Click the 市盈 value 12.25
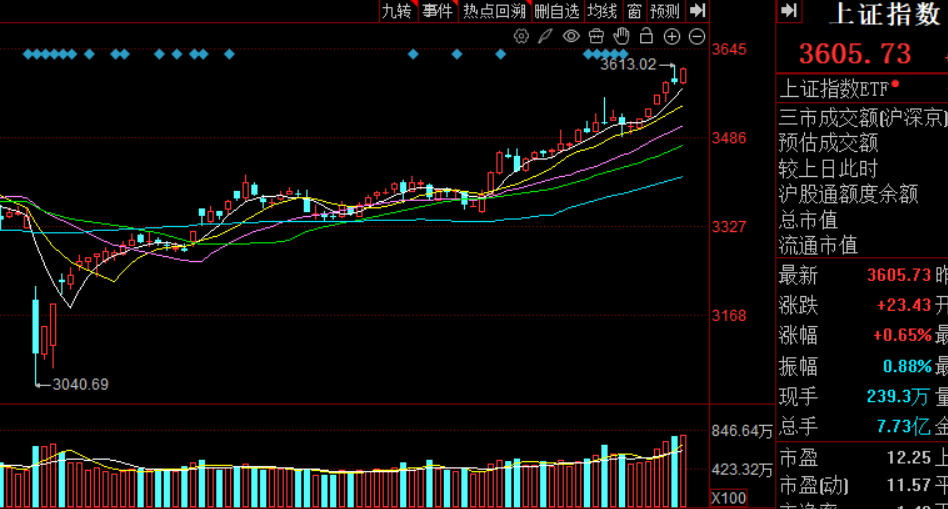Screen dimensions: 948x509 coord(908,458)
